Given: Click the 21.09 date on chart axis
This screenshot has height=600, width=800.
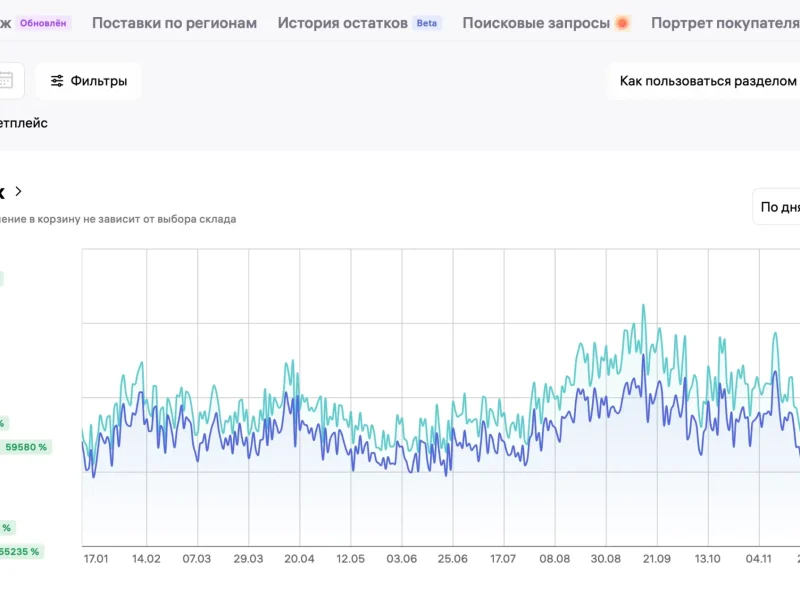Looking at the screenshot, I should pos(656,559).
